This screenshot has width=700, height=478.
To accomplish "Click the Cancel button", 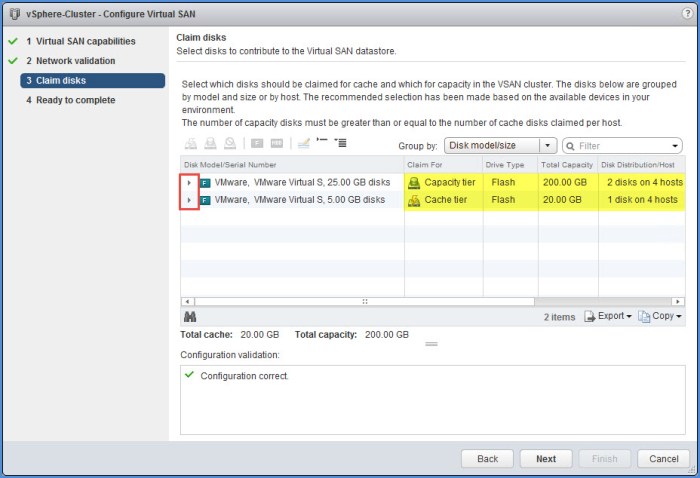I will pyautogui.click(x=663, y=459).
